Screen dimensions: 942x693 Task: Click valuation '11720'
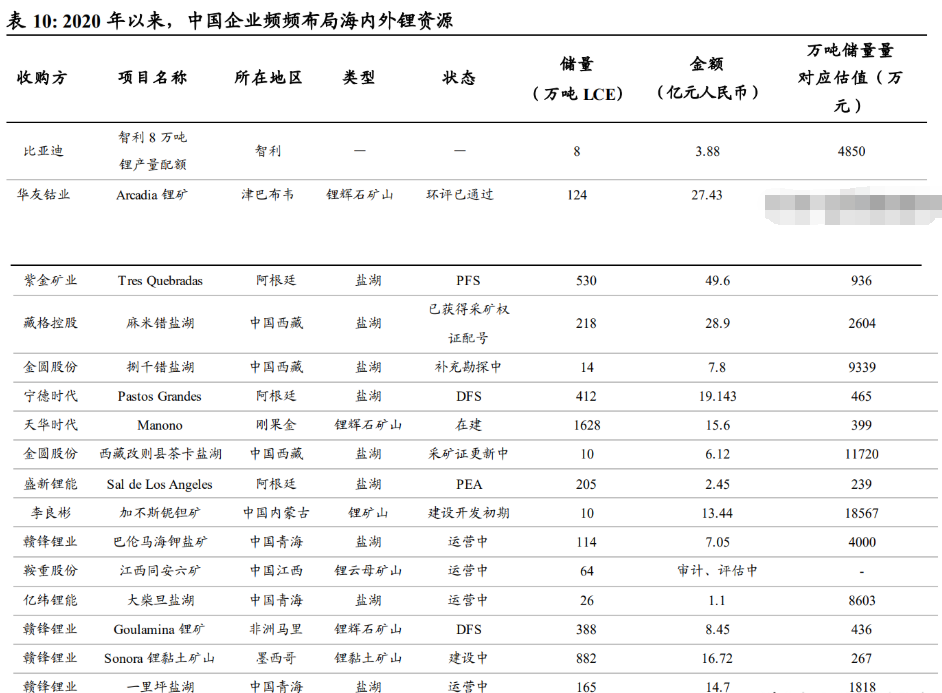coord(861,454)
